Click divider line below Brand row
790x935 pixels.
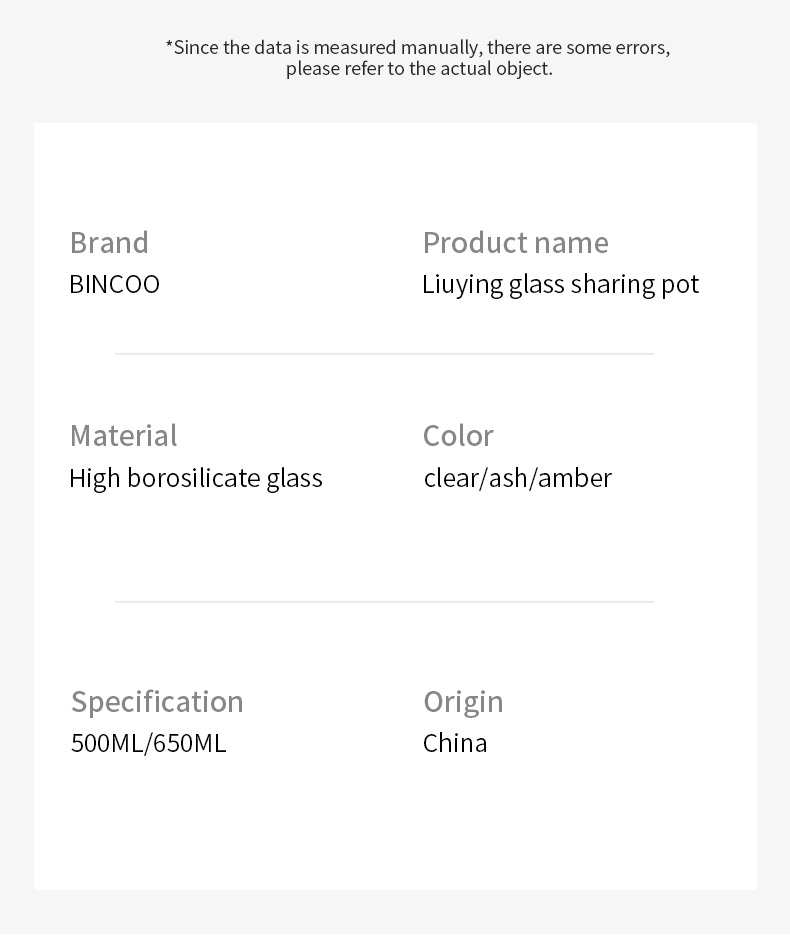[x=384, y=354]
